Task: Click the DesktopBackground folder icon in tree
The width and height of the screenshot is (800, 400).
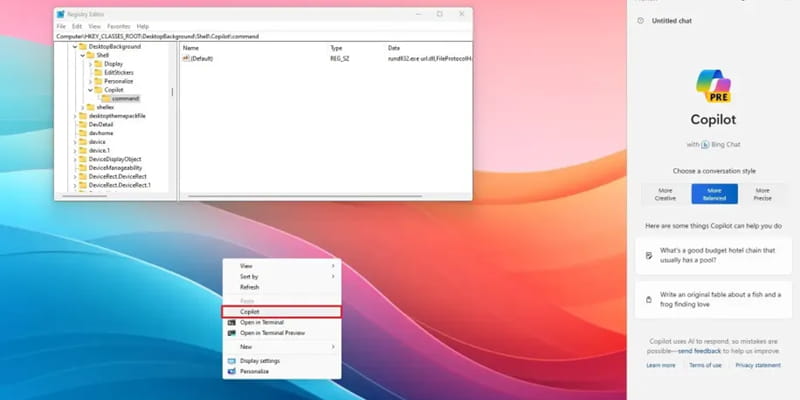Action: pyautogui.click(x=83, y=46)
